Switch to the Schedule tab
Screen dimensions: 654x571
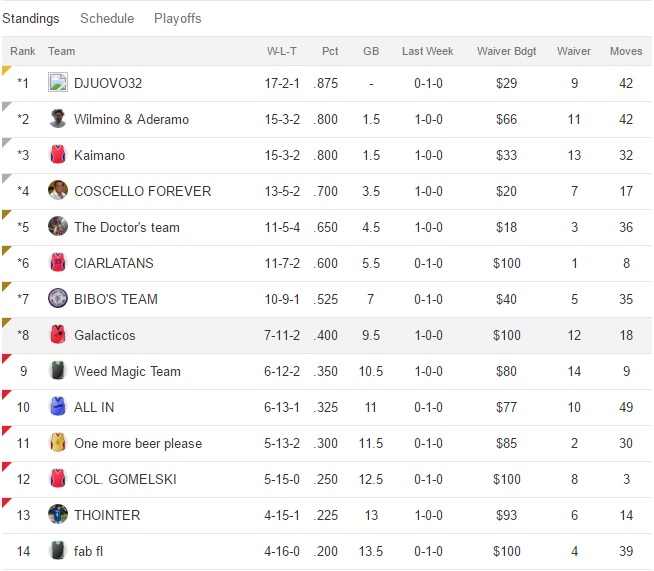107,19
